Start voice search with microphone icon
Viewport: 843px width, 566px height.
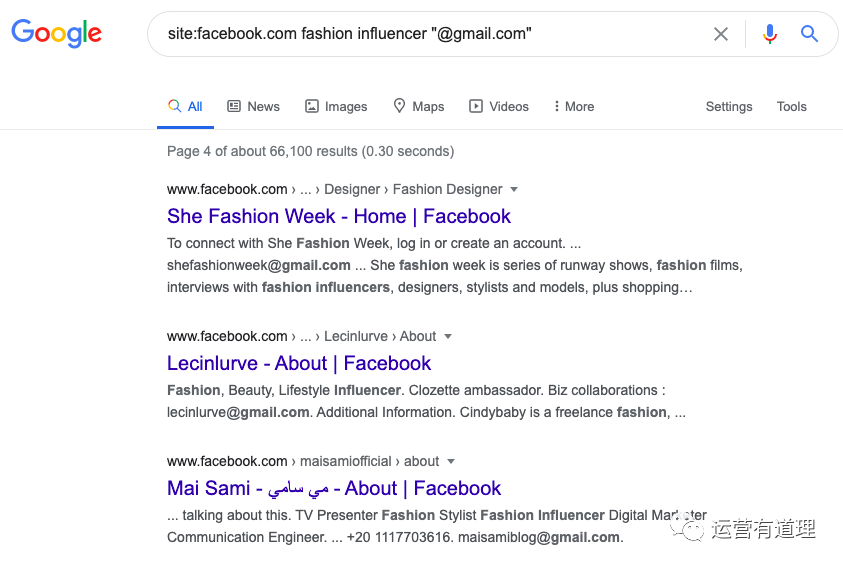pyautogui.click(x=769, y=34)
